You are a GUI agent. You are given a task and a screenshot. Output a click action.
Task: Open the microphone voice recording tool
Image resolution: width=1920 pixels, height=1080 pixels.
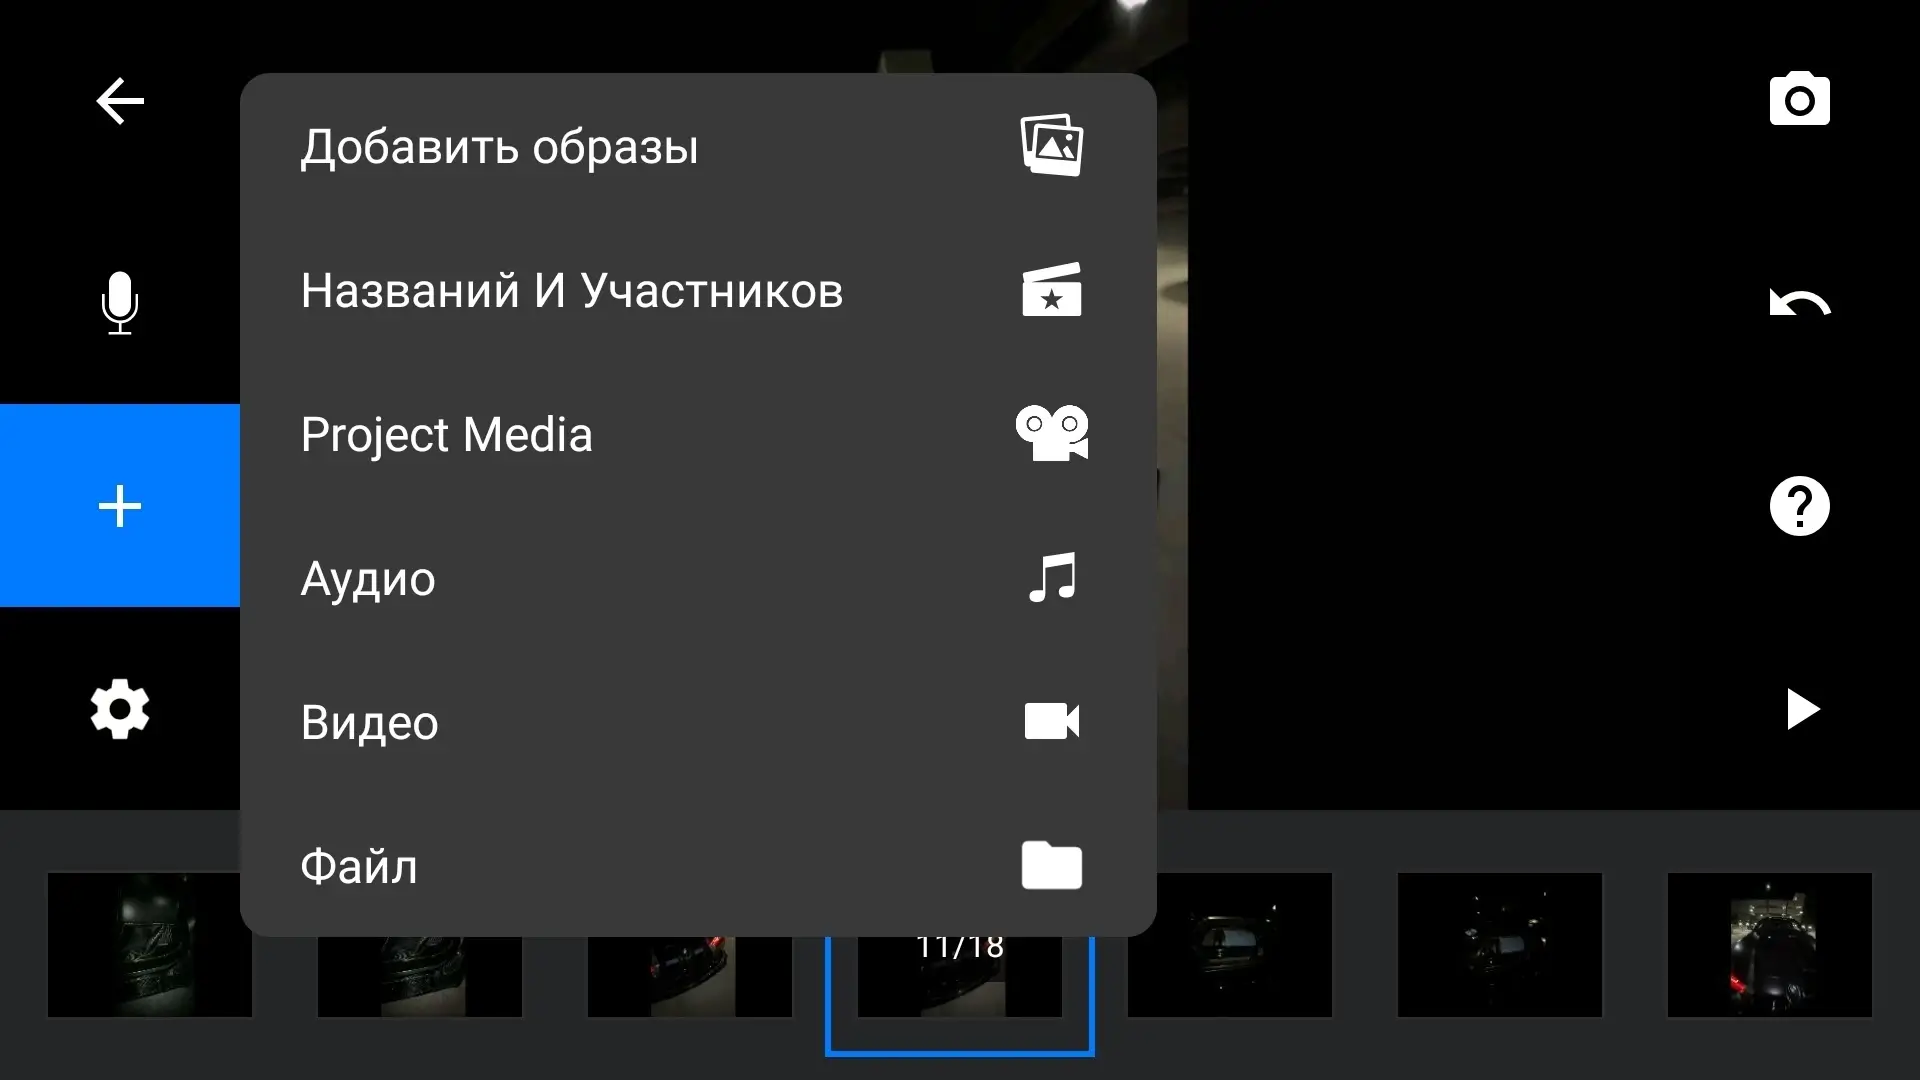120,303
